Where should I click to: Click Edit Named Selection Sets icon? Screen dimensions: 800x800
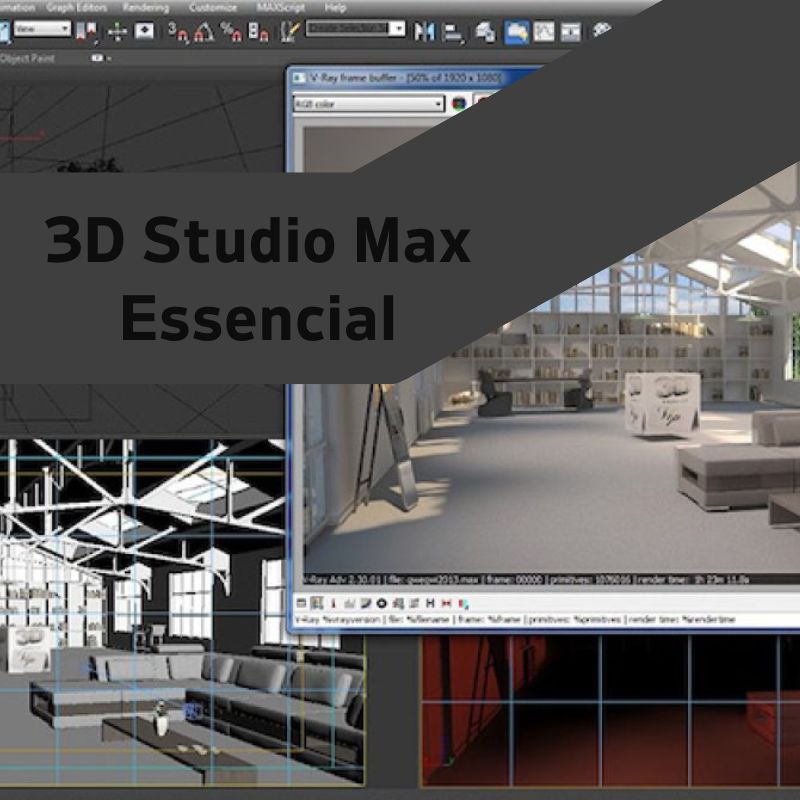[x=291, y=31]
